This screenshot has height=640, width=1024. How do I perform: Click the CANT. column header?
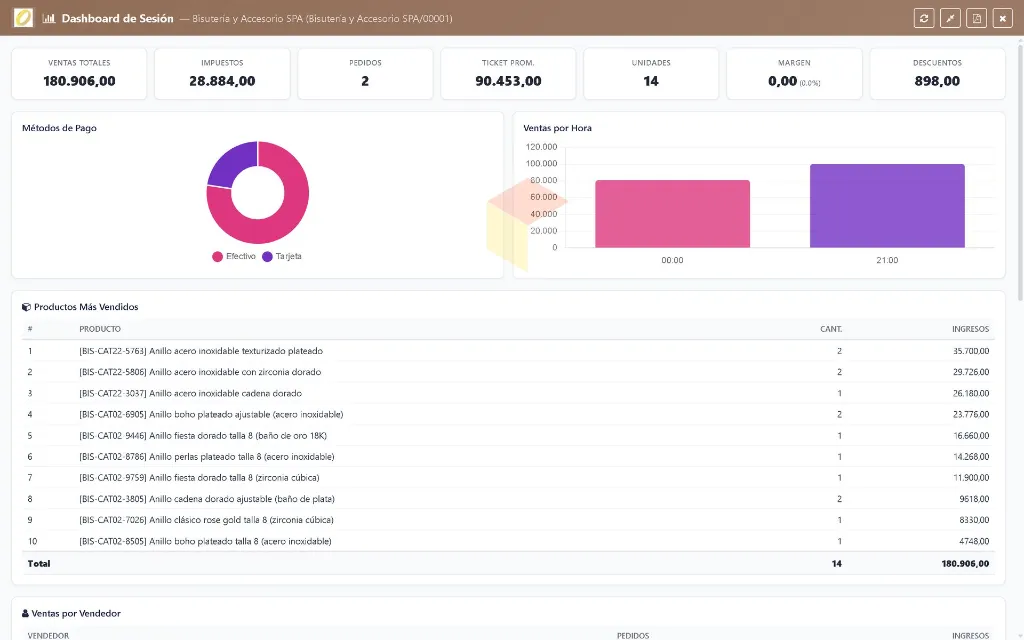coord(831,329)
